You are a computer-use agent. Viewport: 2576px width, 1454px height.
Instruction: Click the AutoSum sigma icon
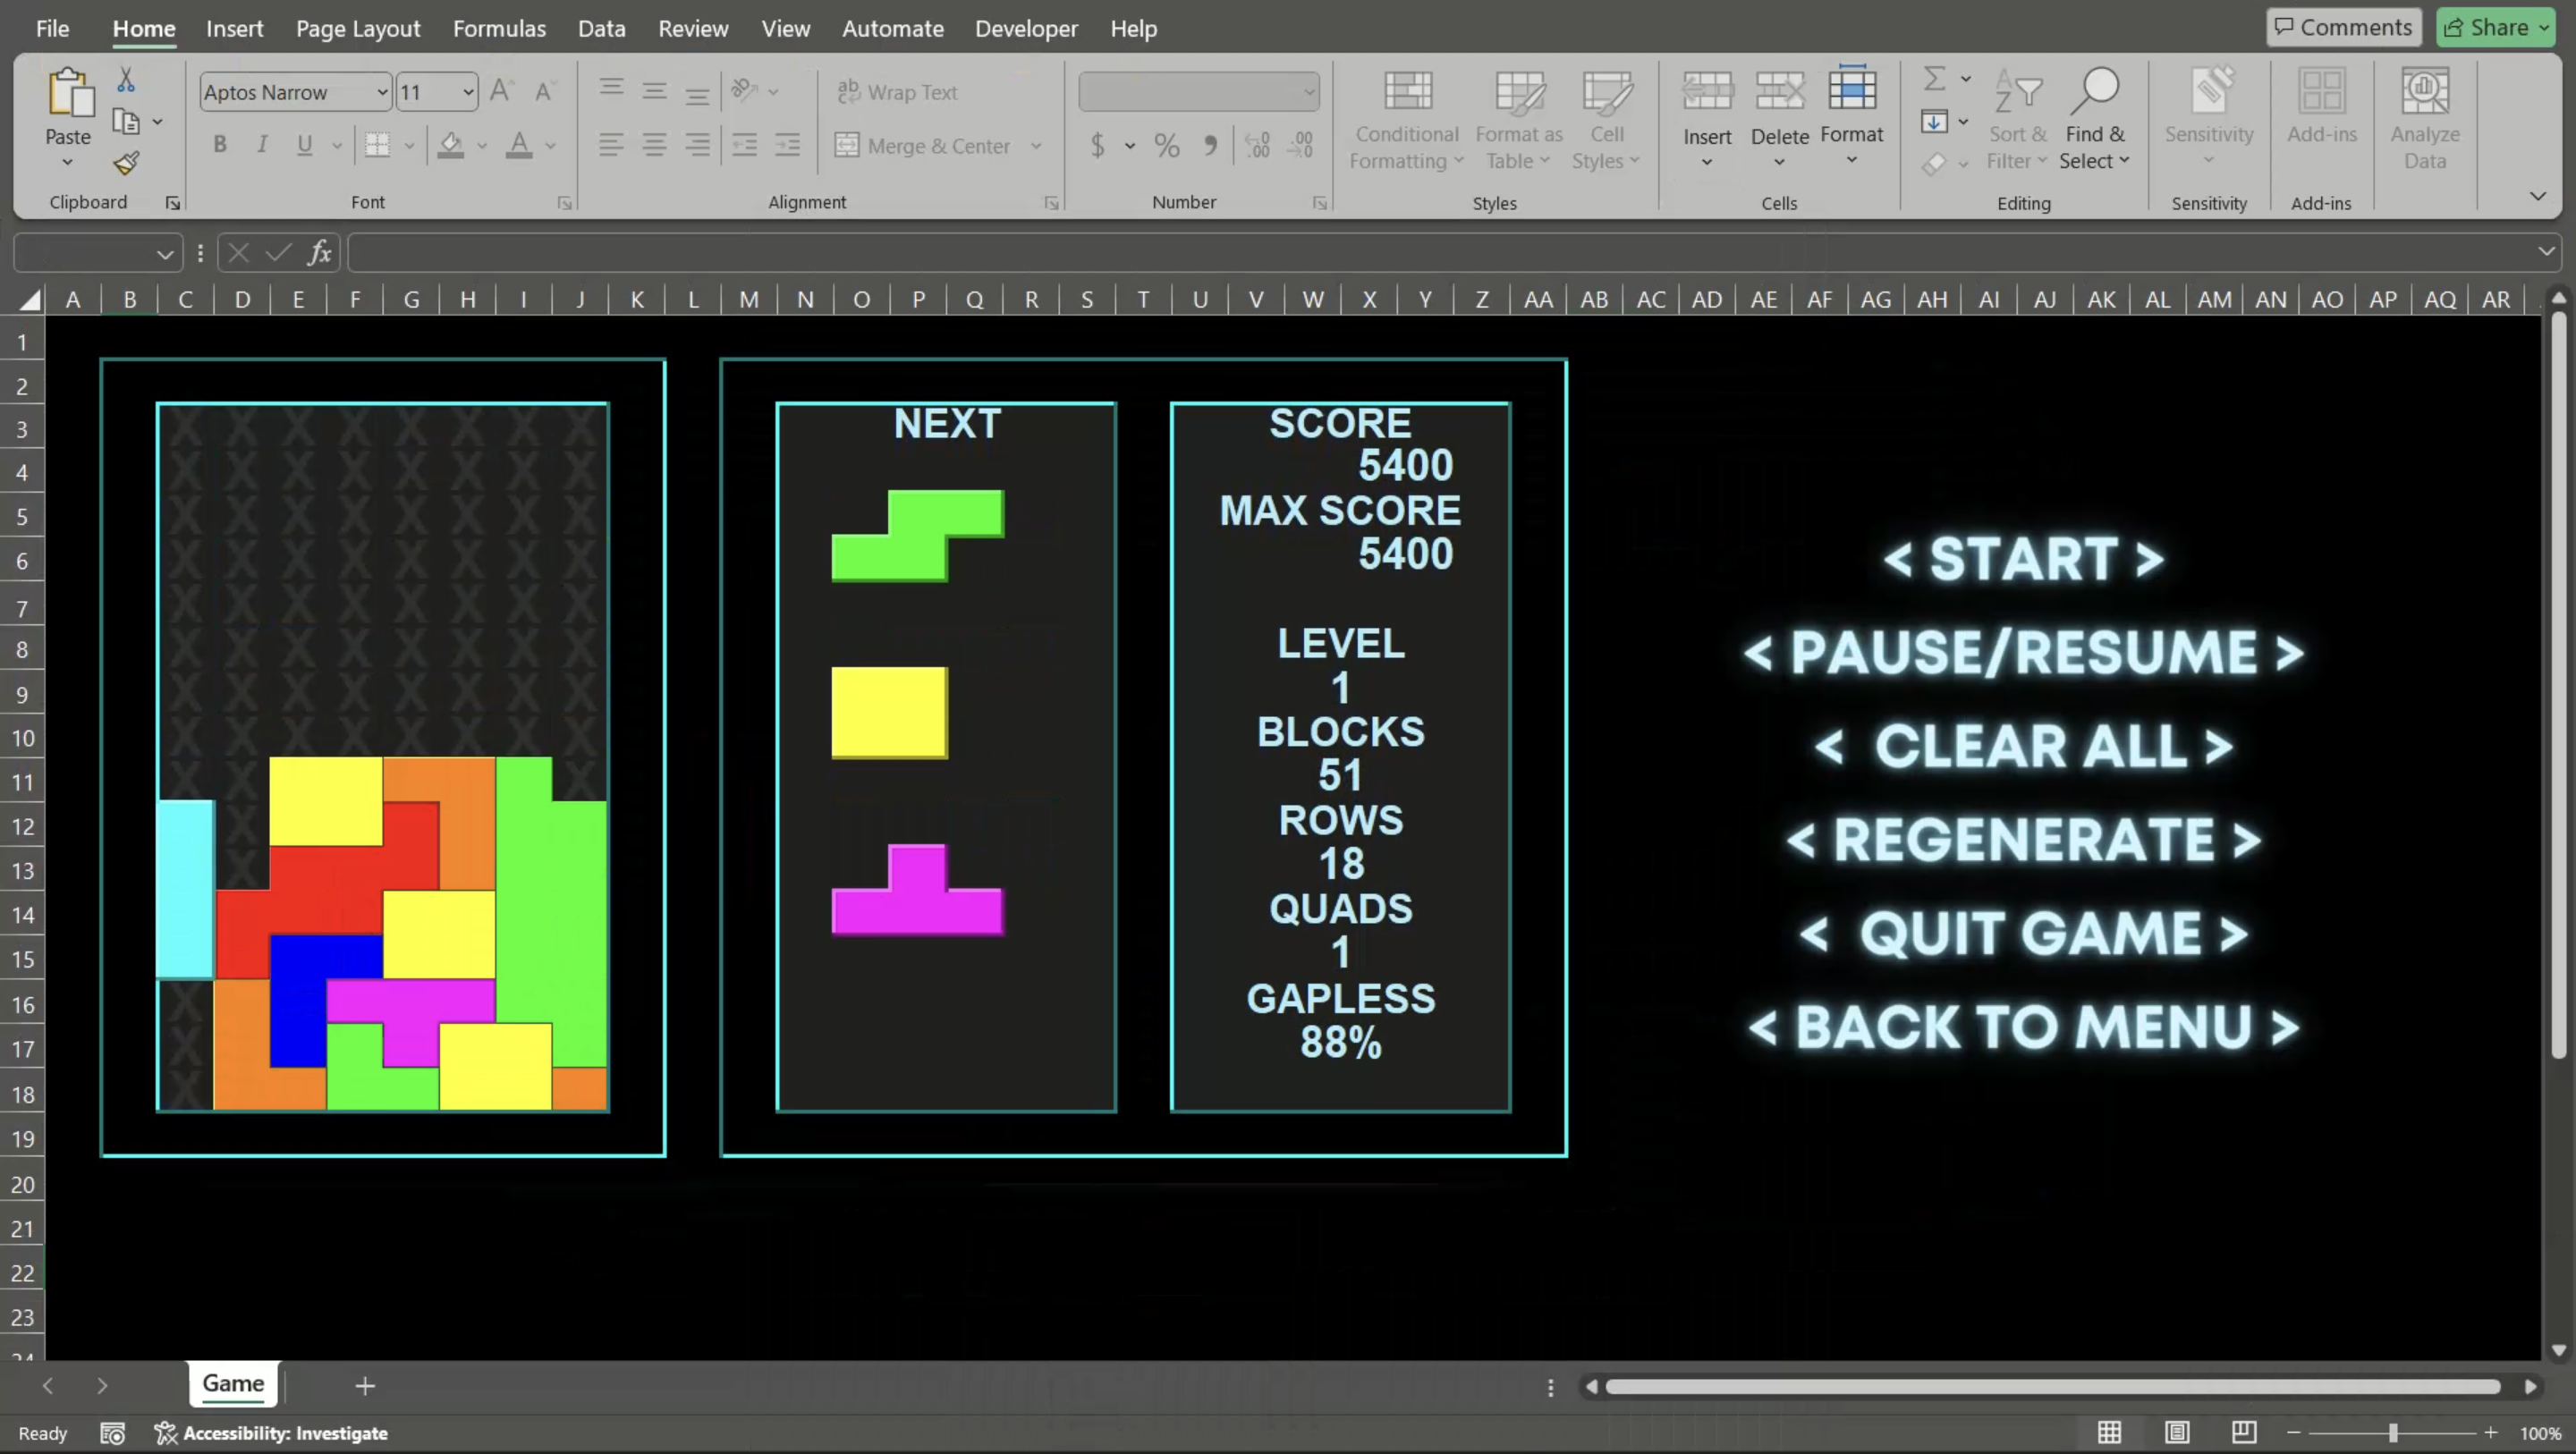click(x=1934, y=78)
